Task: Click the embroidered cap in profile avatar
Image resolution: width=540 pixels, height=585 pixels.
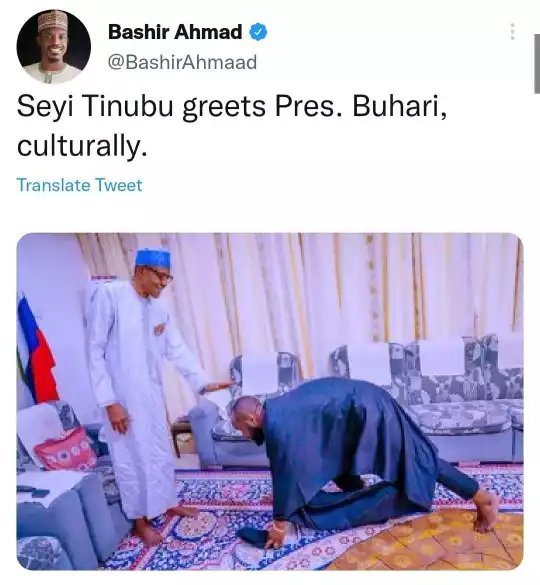Action: coord(53,22)
